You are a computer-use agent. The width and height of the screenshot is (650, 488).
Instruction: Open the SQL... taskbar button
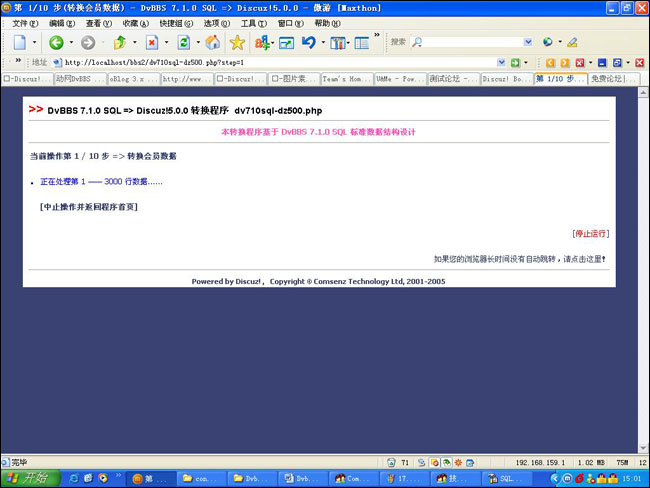coord(507,478)
